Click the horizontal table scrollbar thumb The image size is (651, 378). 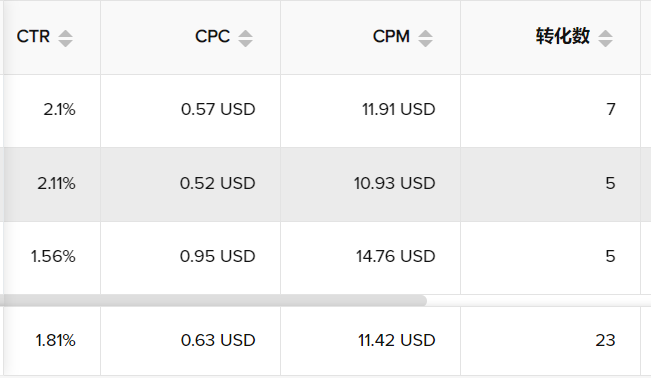pos(213,300)
